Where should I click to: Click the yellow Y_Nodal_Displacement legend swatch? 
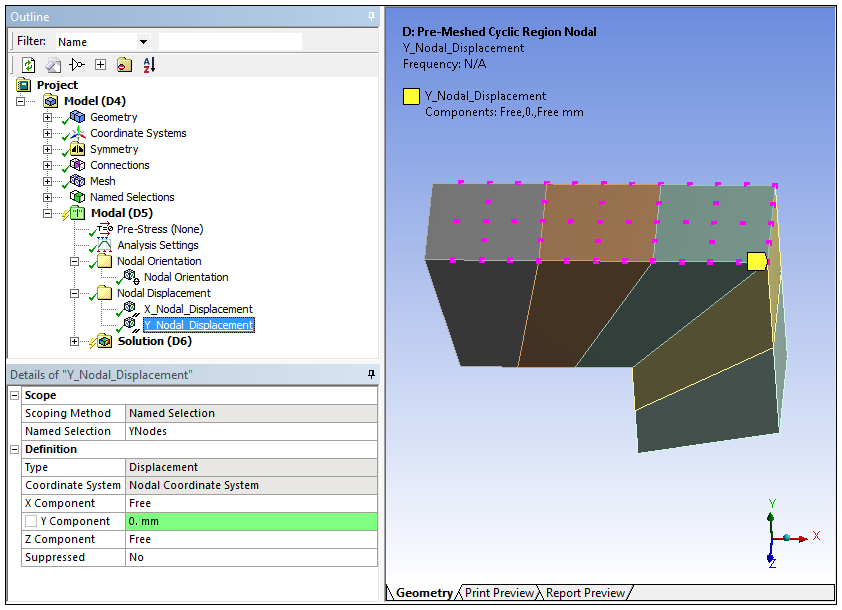(411, 97)
